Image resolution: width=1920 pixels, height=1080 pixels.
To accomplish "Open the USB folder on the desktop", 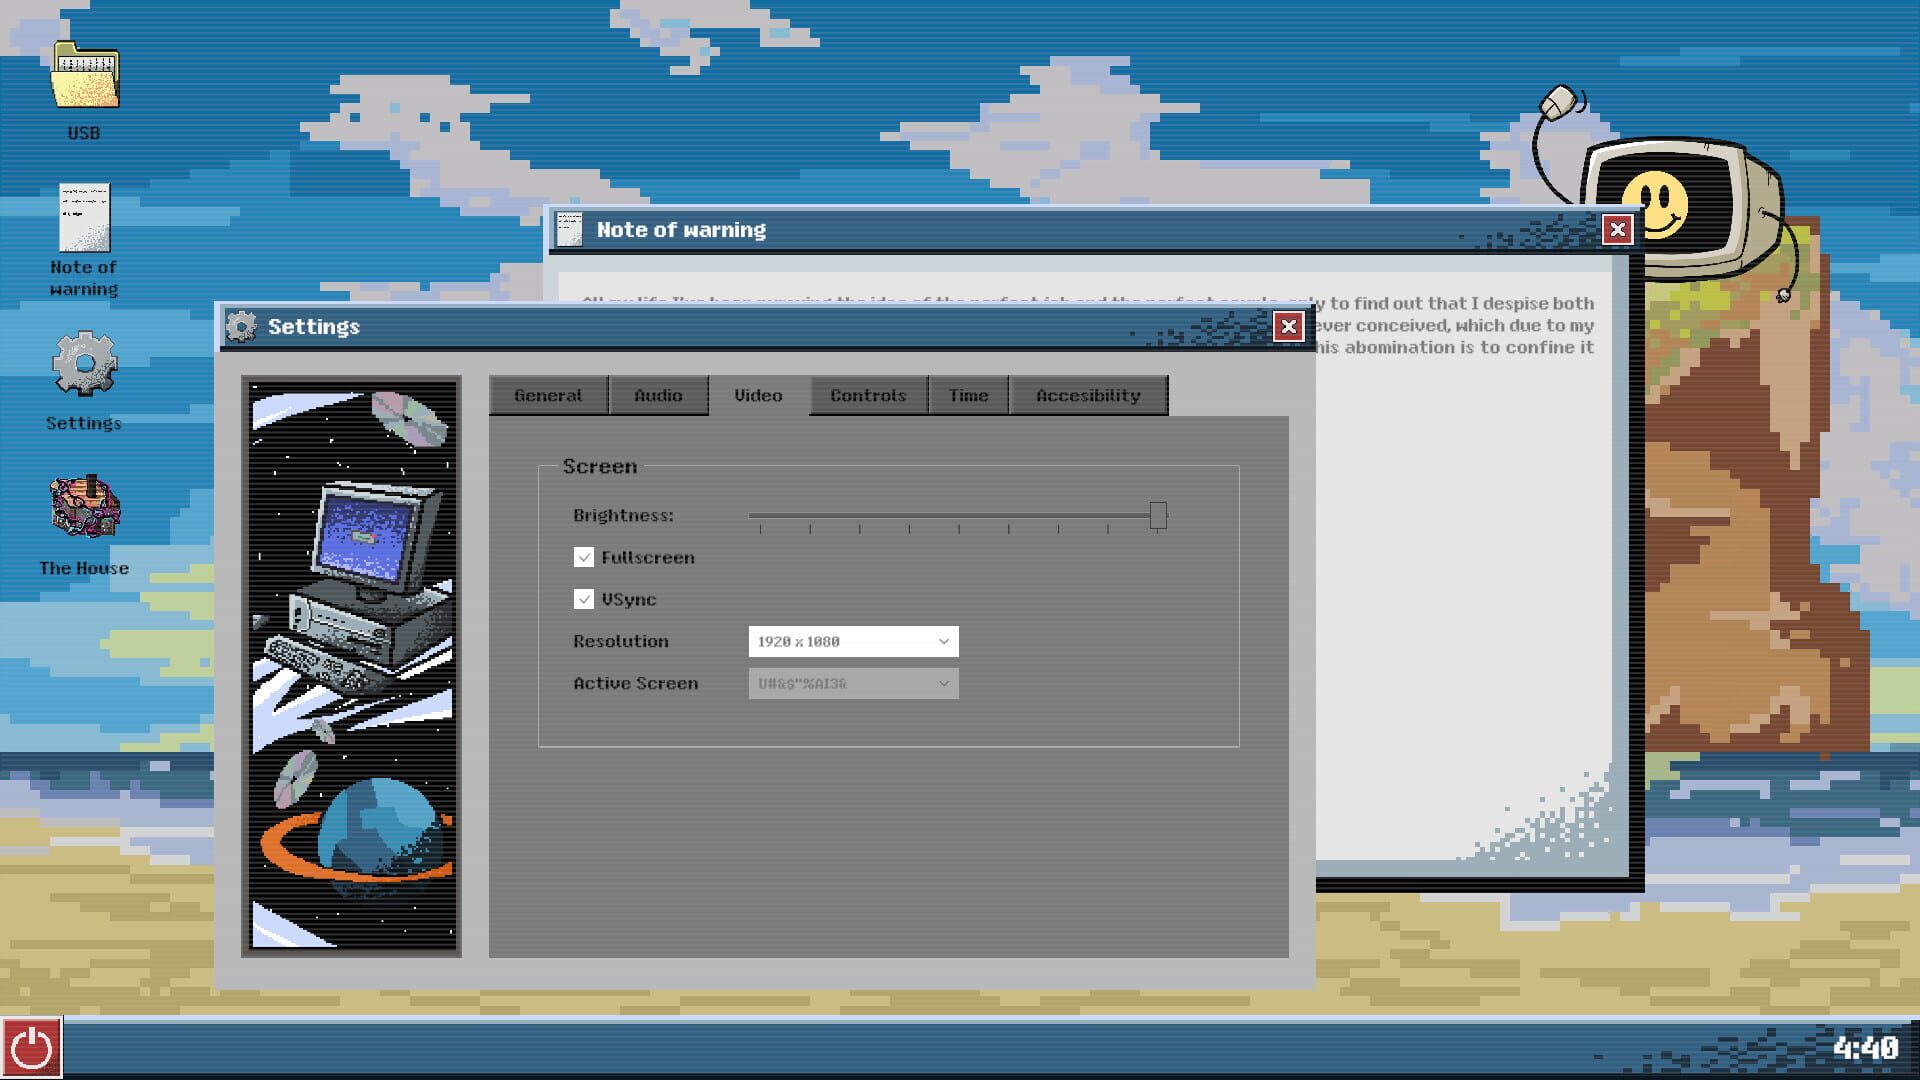I will coord(84,85).
